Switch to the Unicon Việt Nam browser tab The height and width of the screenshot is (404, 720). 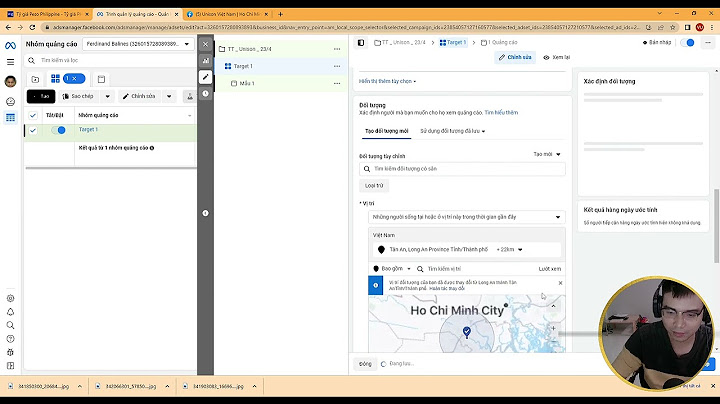[228, 14]
